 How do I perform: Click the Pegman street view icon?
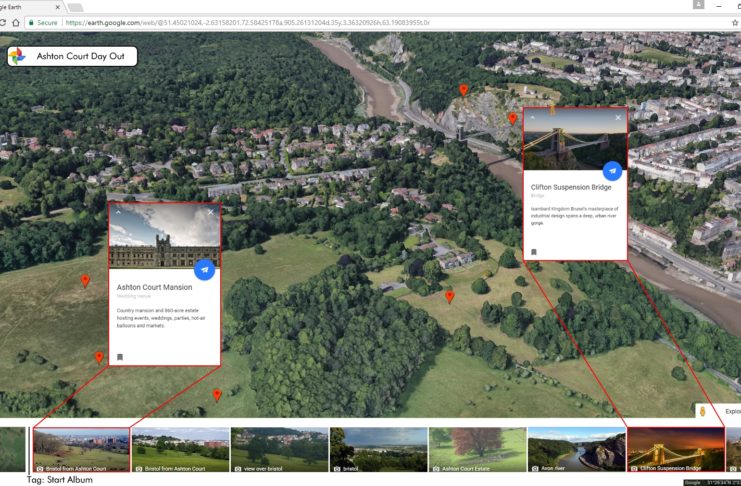(x=703, y=411)
